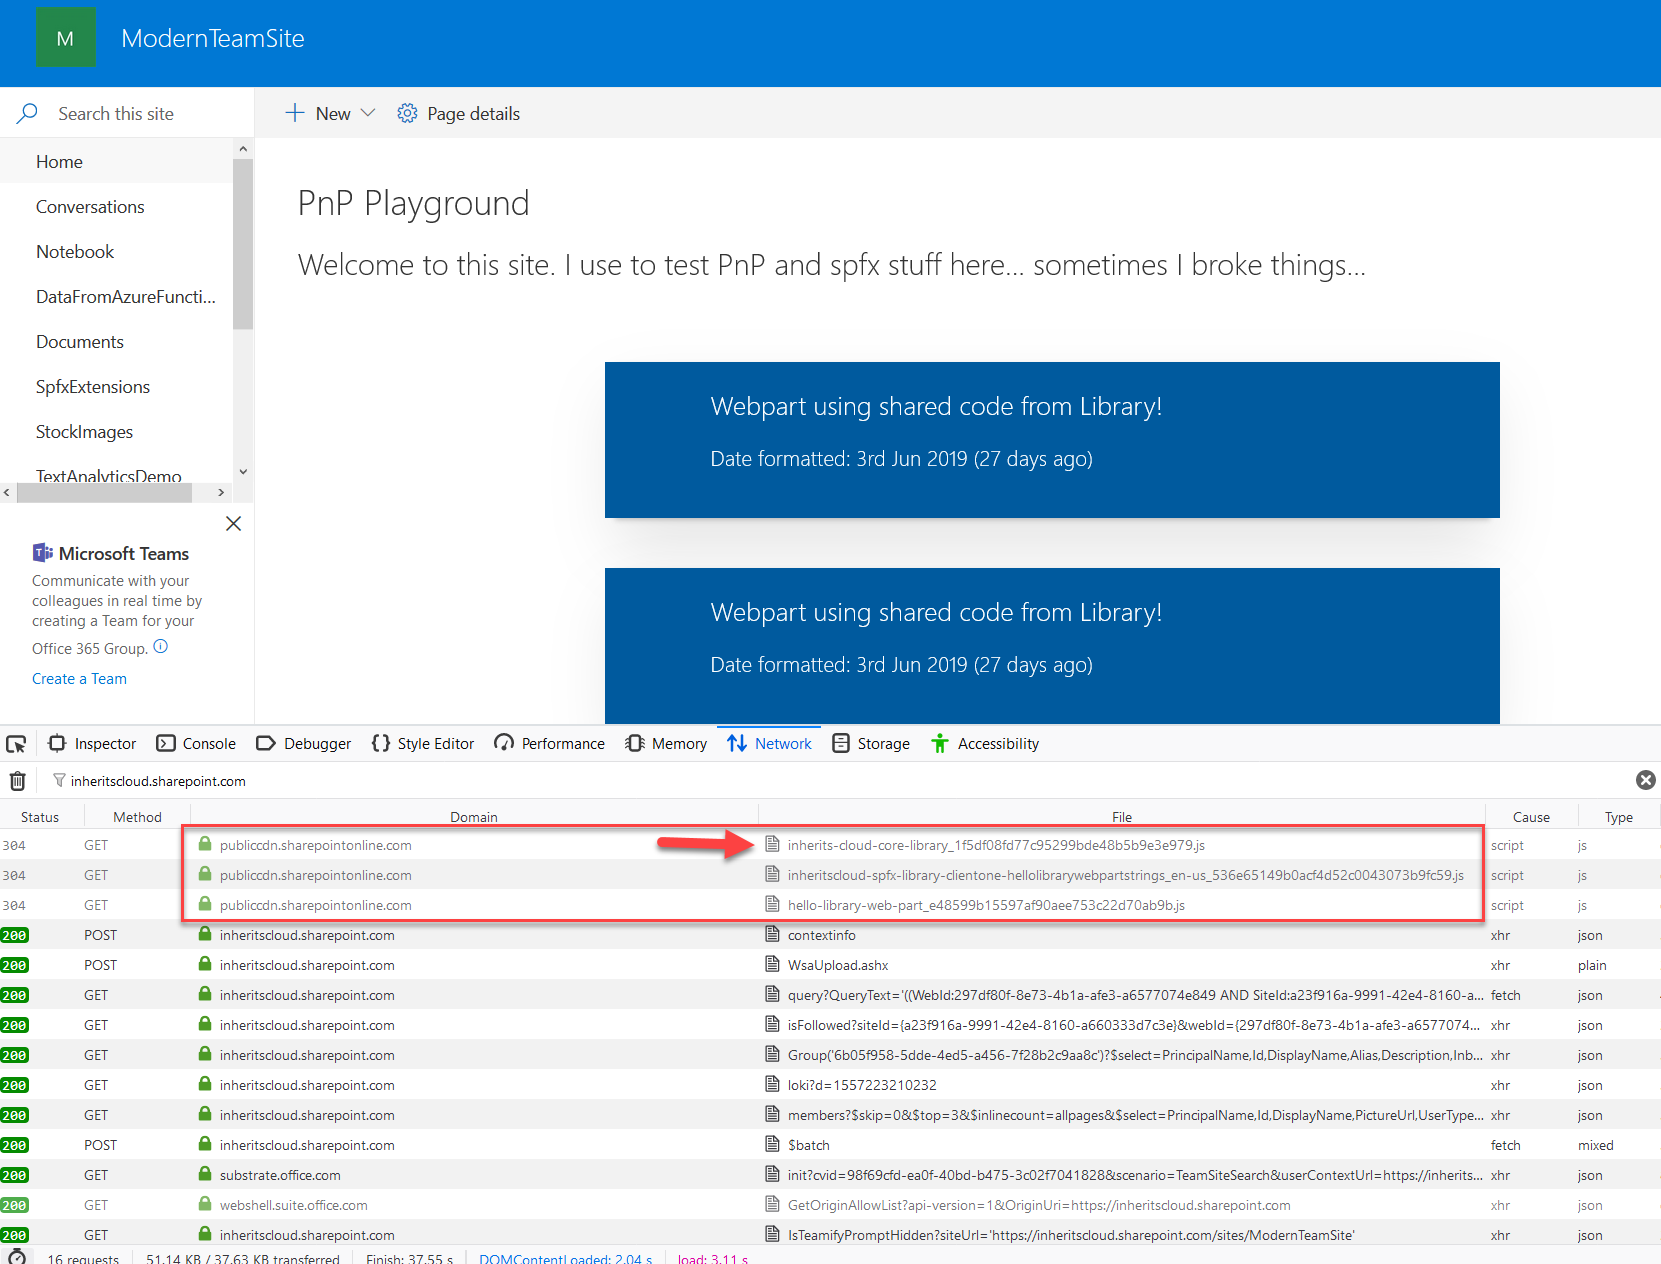Viewport: 1661px width, 1264px height.
Task: Click the search magnifier icon
Action: click(x=28, y=113)
